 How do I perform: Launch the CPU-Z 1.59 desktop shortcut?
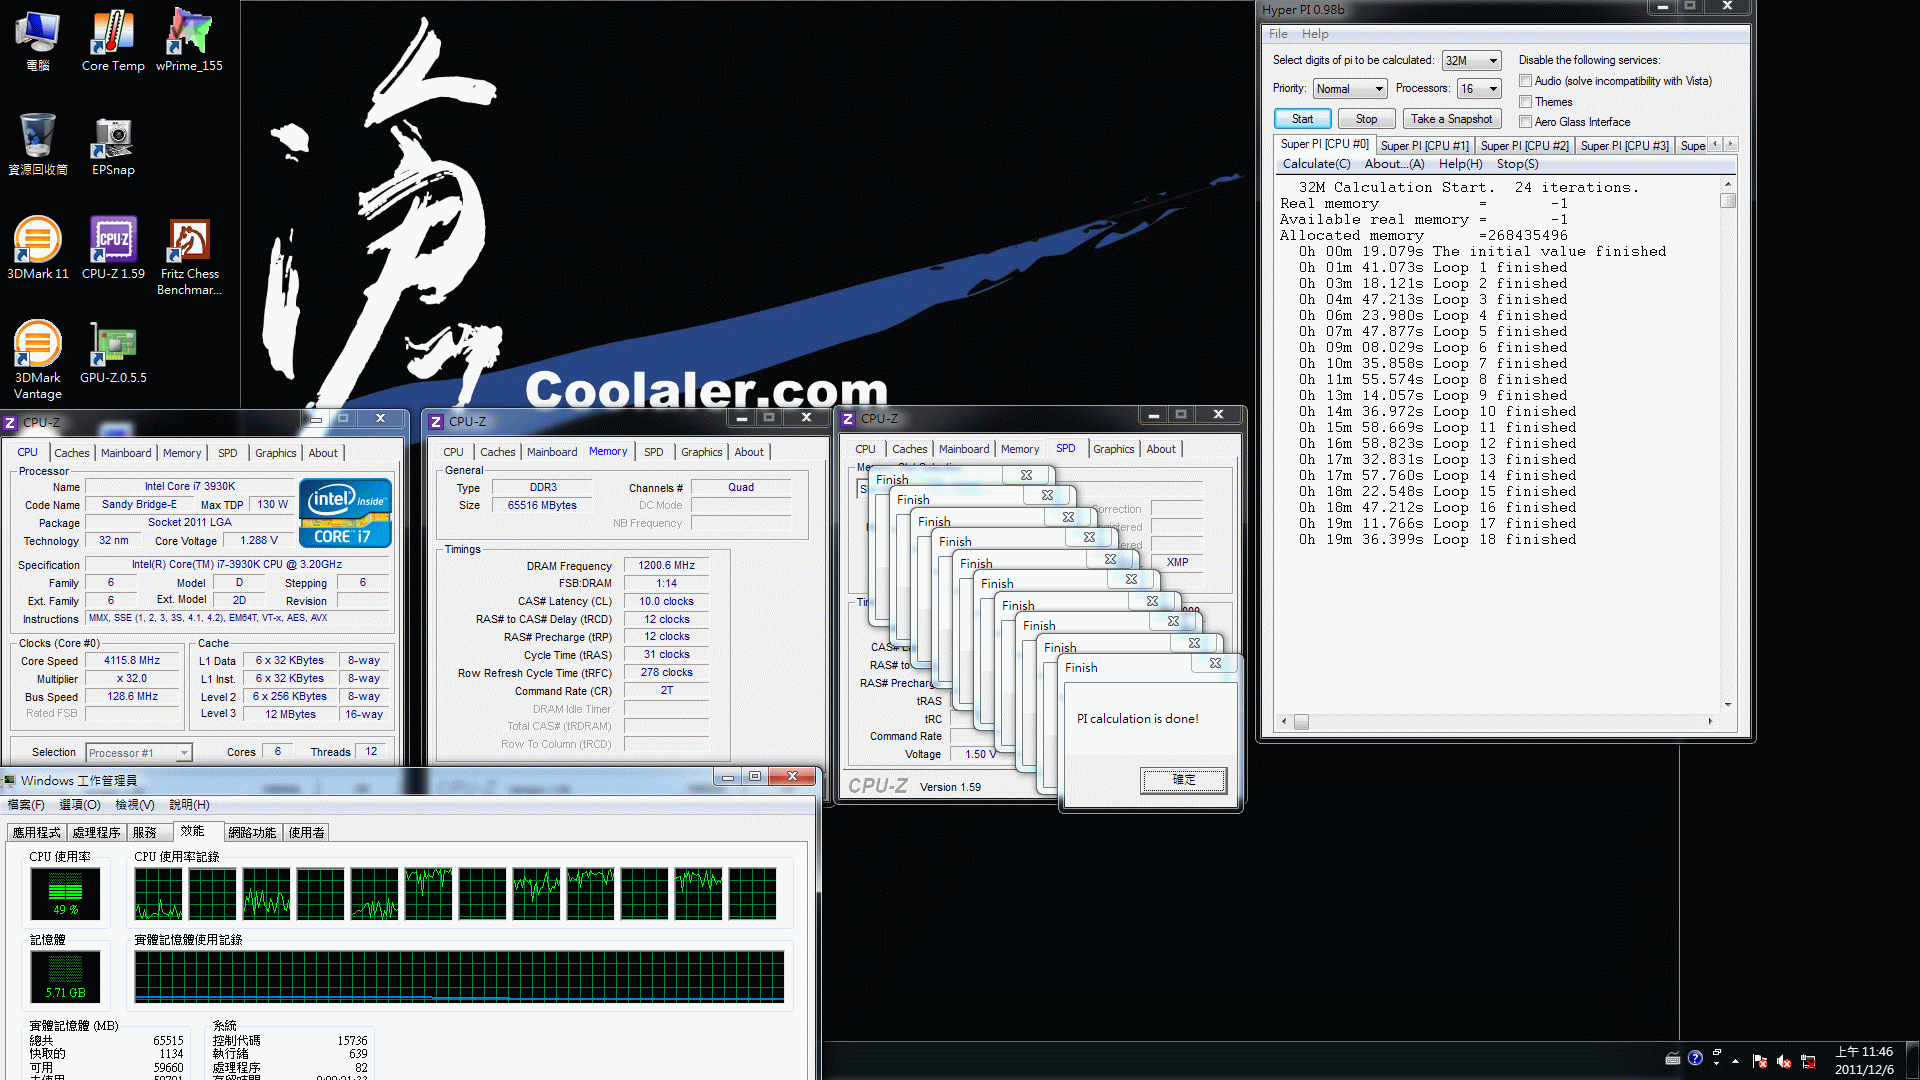click(x=113, y=248)
